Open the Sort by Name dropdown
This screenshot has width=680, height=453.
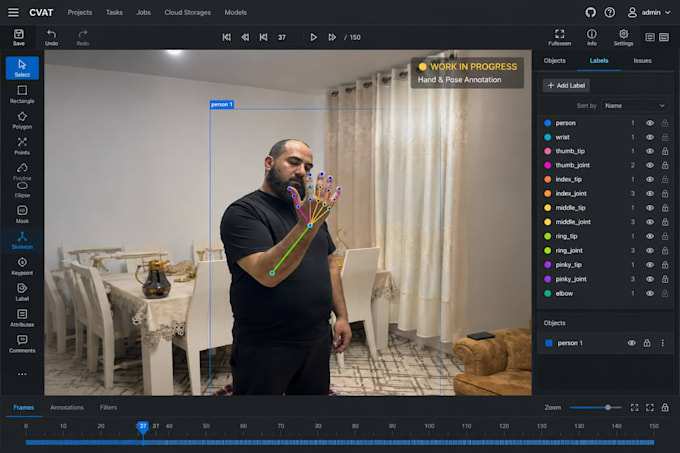coord(634,106)
